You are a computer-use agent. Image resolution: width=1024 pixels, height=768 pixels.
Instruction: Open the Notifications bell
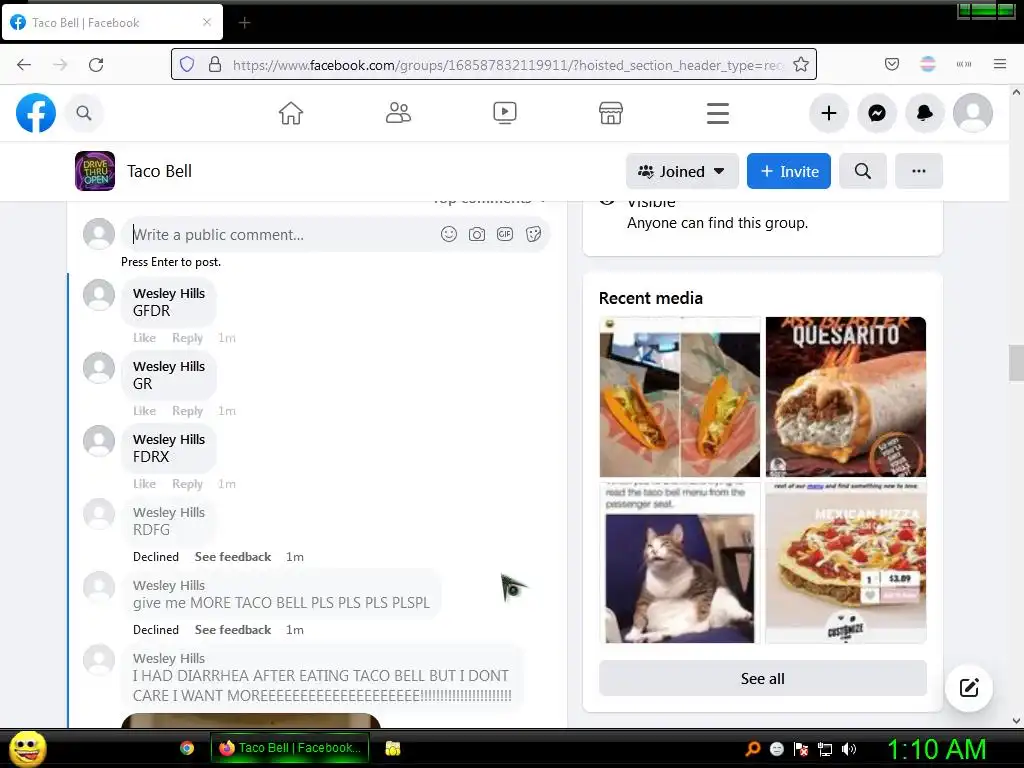tap(925, 113)
